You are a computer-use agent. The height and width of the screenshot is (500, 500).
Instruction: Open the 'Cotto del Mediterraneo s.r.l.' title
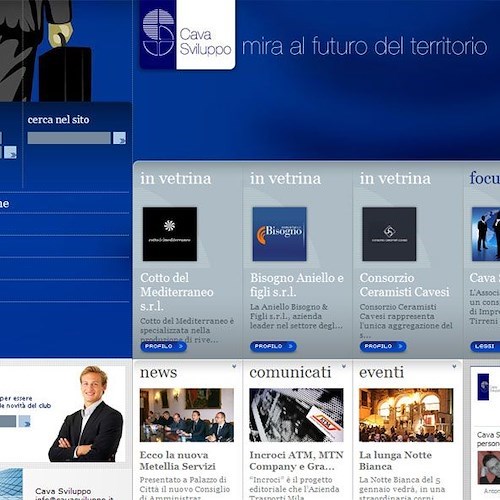177,292
